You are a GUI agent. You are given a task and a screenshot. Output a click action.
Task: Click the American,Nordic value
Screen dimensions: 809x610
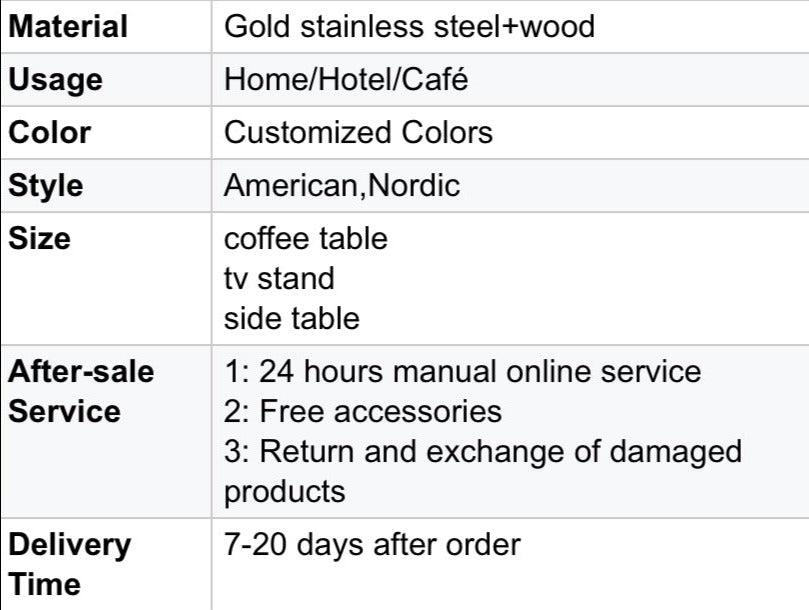point(342,186)
